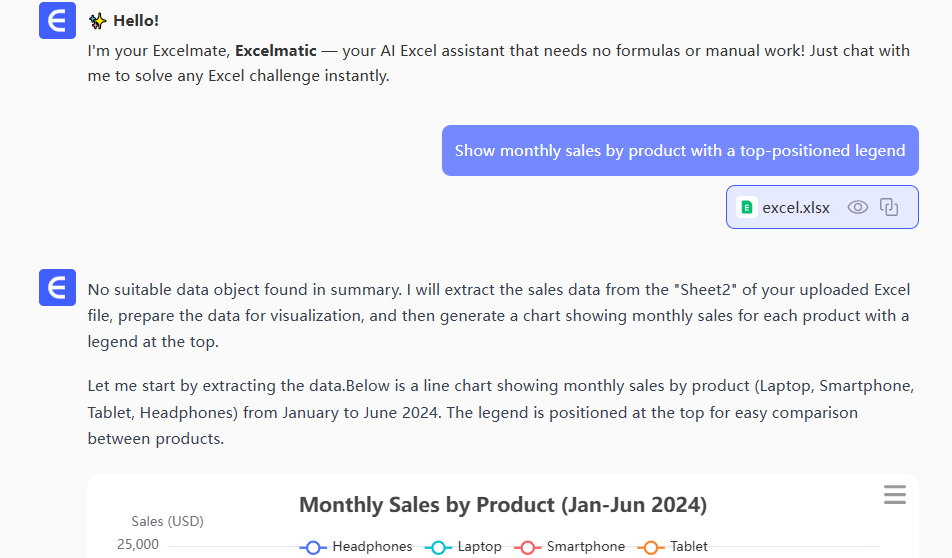Click the teal Laptop legend marker
The height and width of the screenshot is (558, 952).
pos(438,547)
